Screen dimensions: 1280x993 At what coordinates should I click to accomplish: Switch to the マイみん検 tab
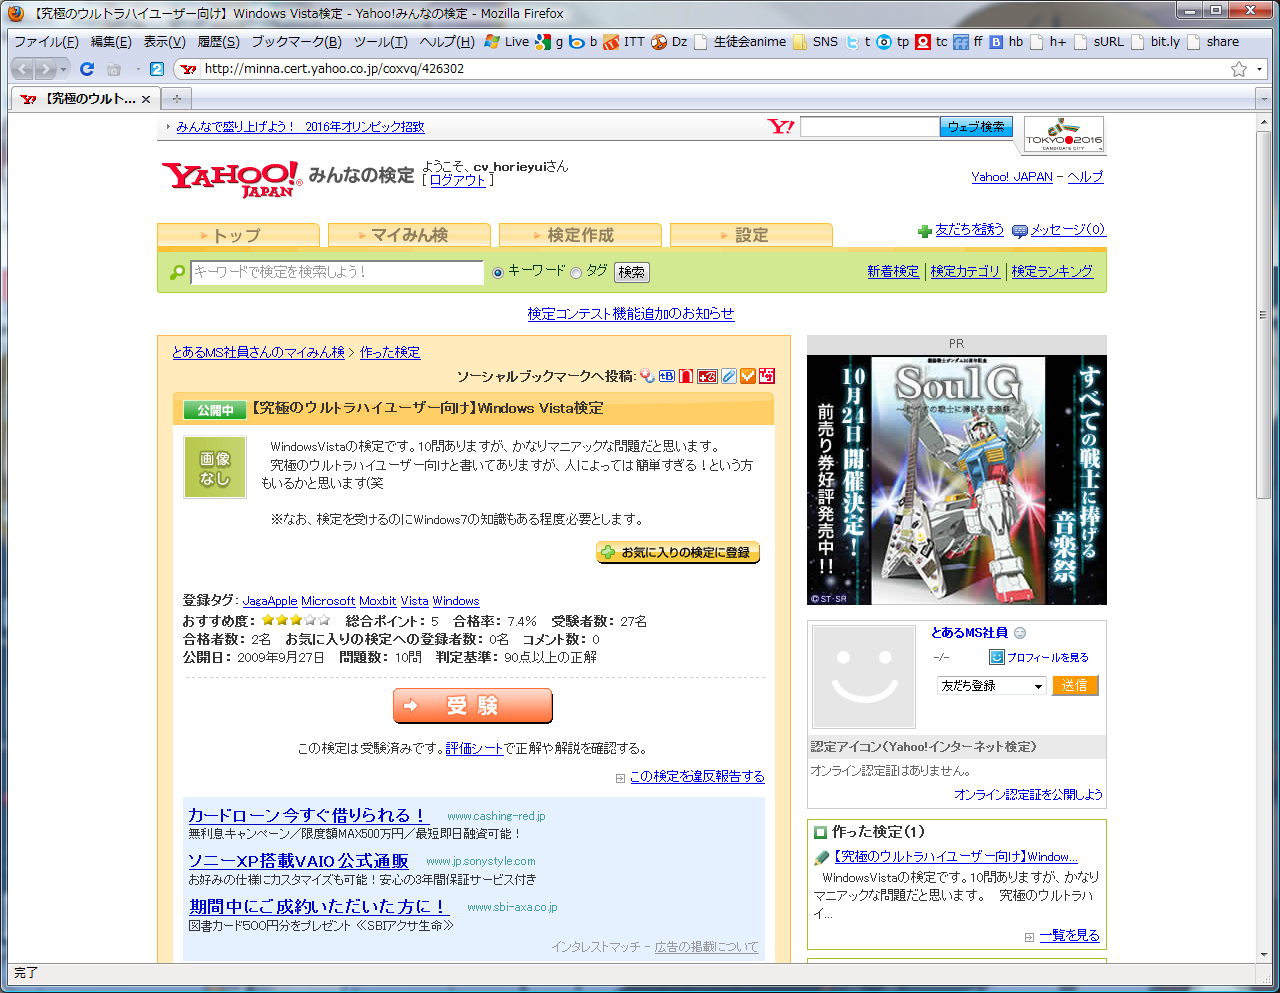(x=409, y=235)
